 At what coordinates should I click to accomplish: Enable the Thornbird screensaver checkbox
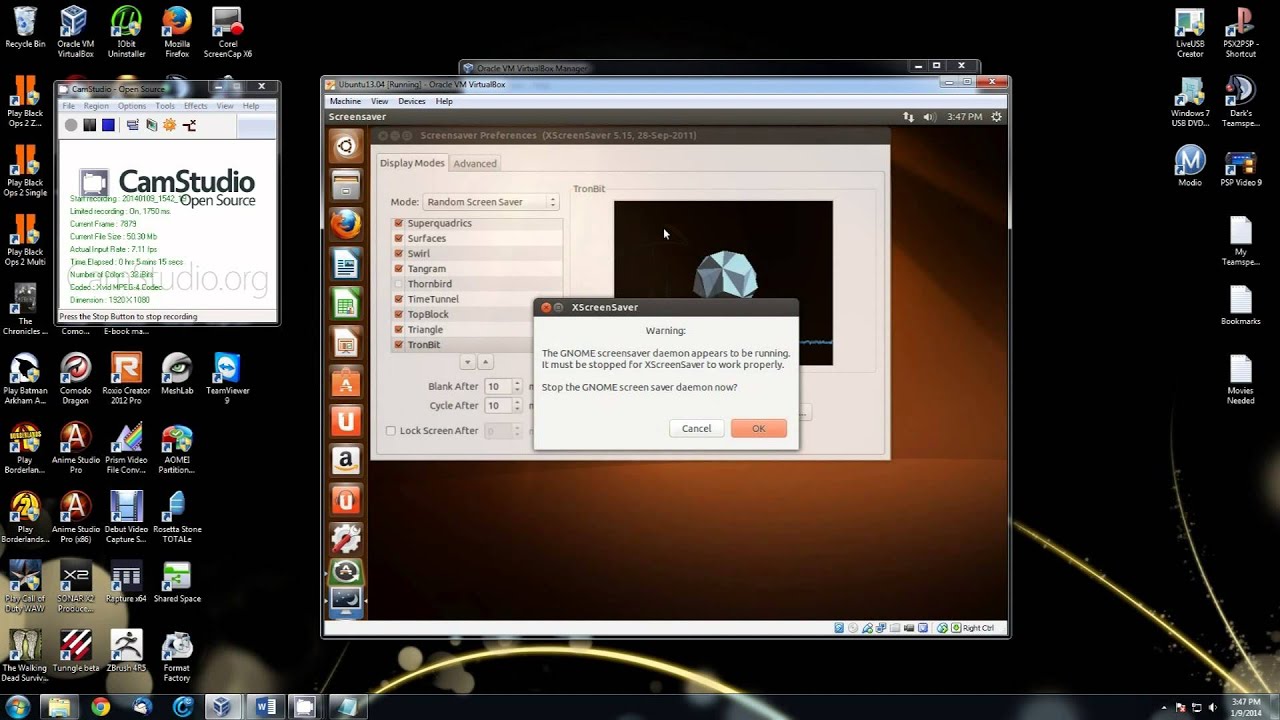tap(399, 284)
